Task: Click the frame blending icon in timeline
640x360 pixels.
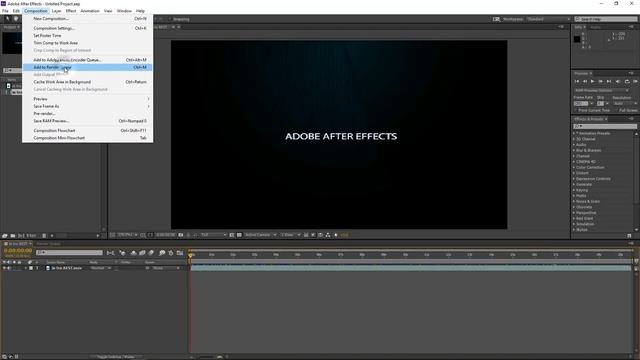Action: pos(142,253)
